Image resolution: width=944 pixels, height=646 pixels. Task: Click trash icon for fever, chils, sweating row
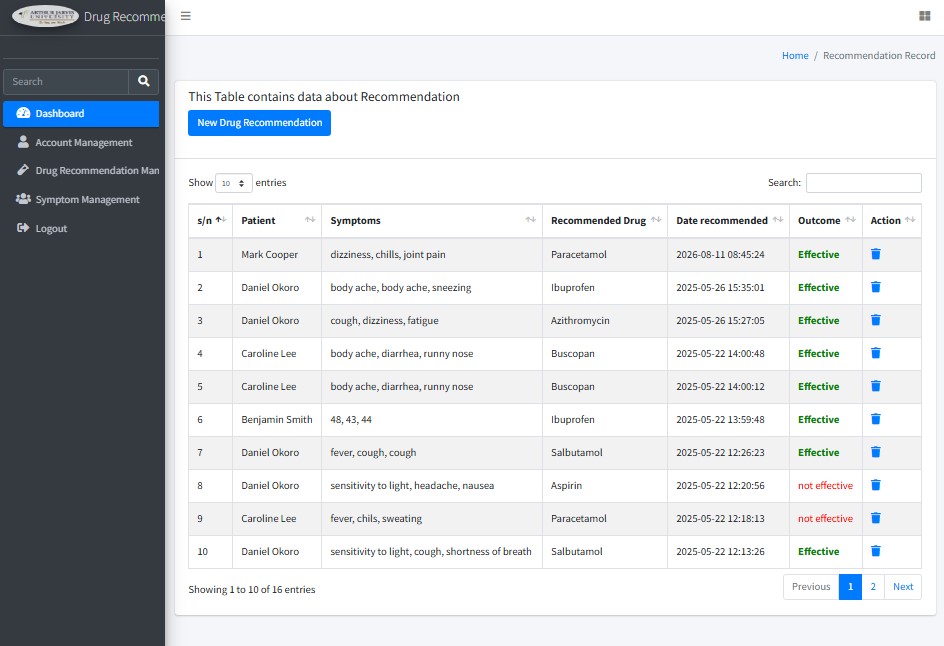coord(876,518)
